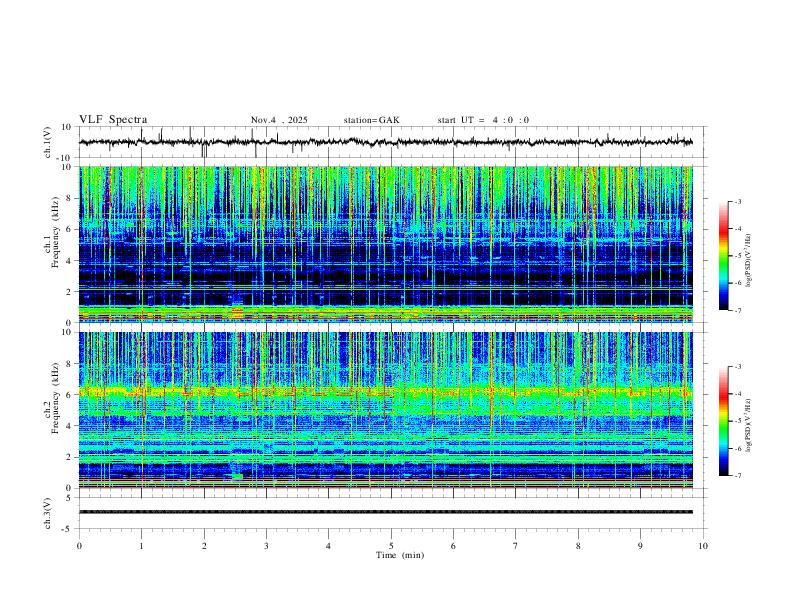The height and width of the screenshot is (612, 792).
Task: Click the ch.3 black signal band
Action: click(385, 512)
